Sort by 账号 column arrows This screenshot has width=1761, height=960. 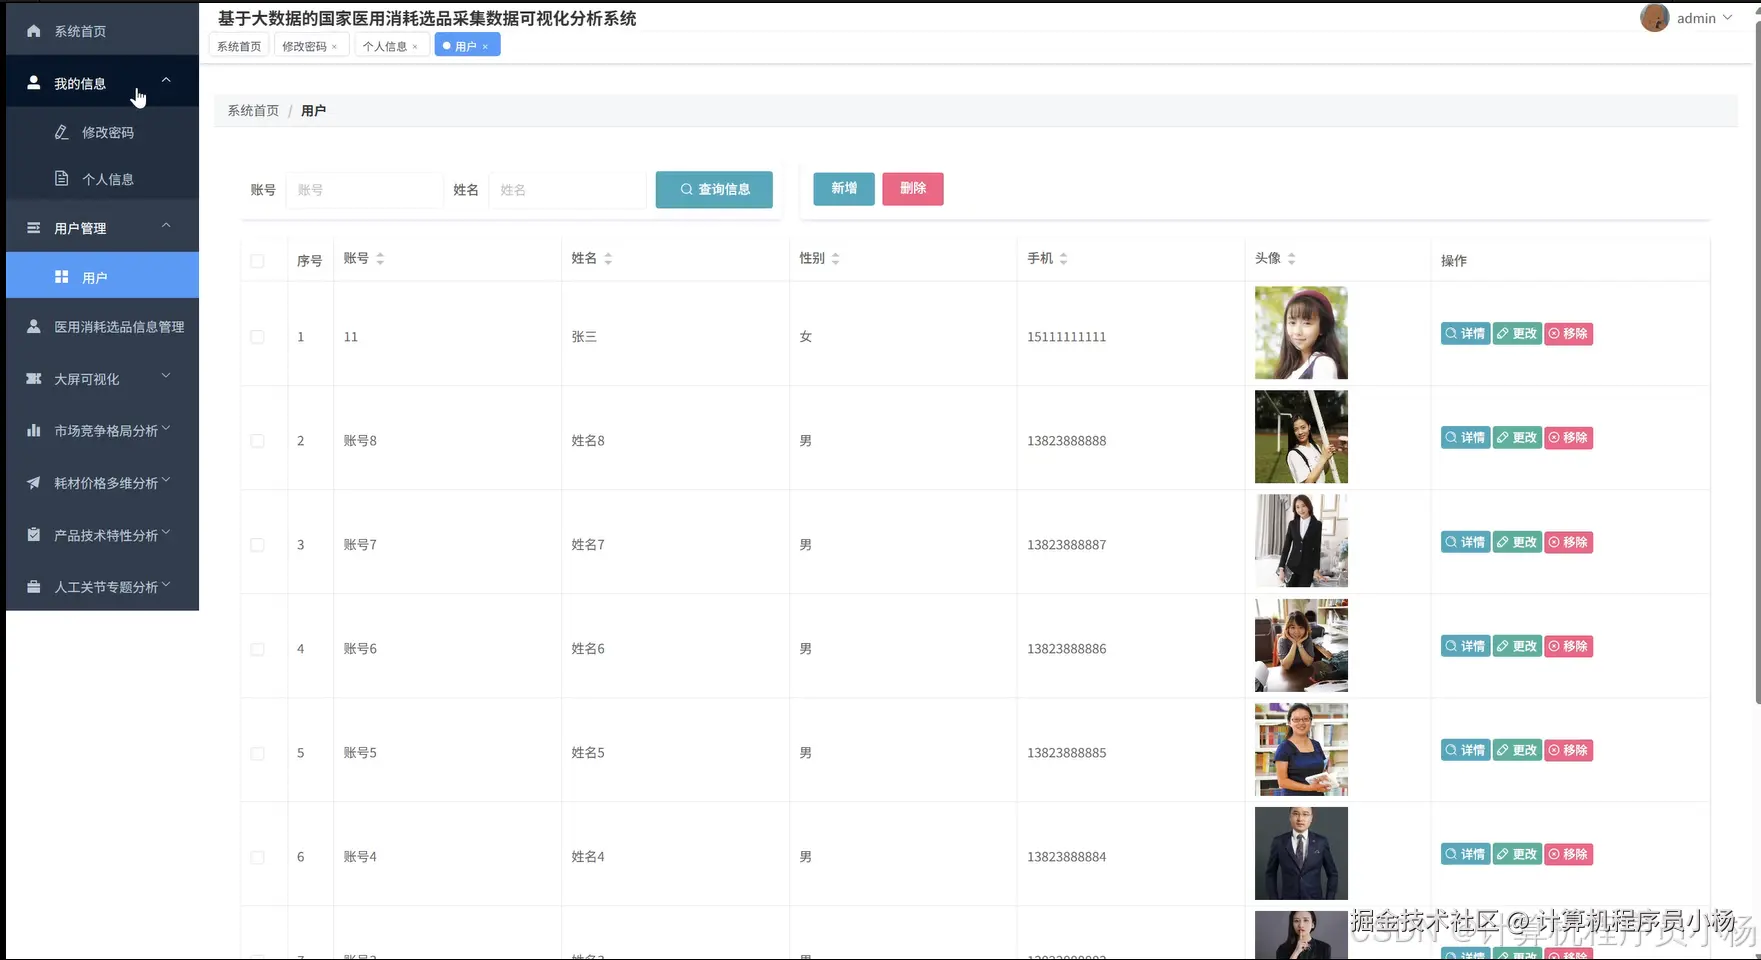380,259
